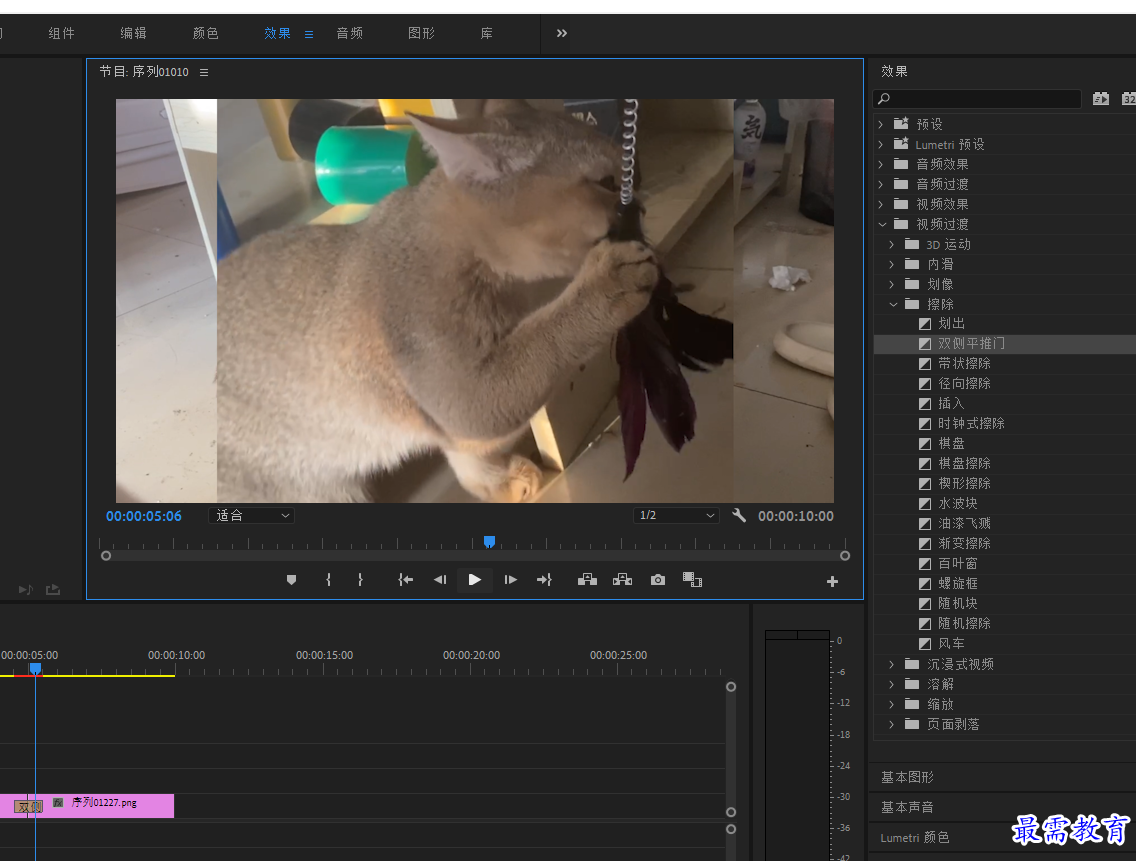1136x861 pixels.
Task: Select the 时钟式擦除 transition icon
Action: pos(925,424)
